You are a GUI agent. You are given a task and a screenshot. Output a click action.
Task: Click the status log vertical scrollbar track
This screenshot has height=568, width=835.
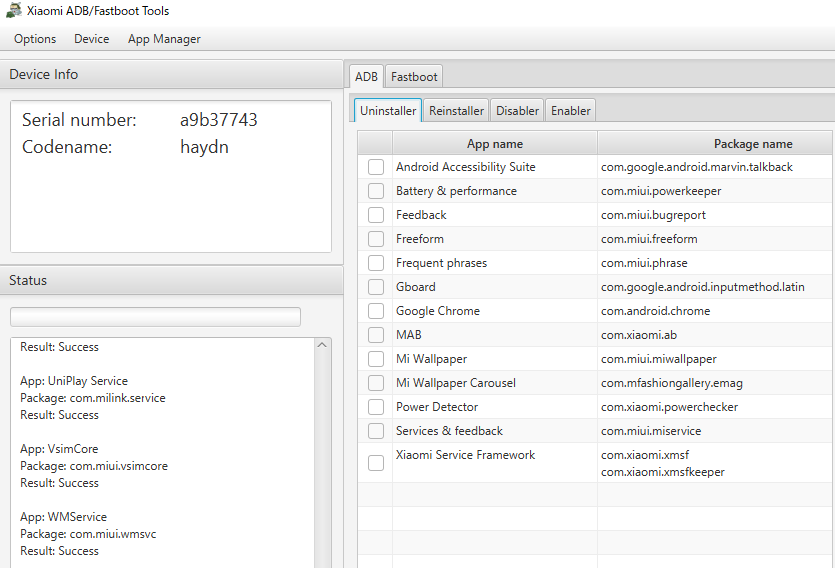point(322,458)
